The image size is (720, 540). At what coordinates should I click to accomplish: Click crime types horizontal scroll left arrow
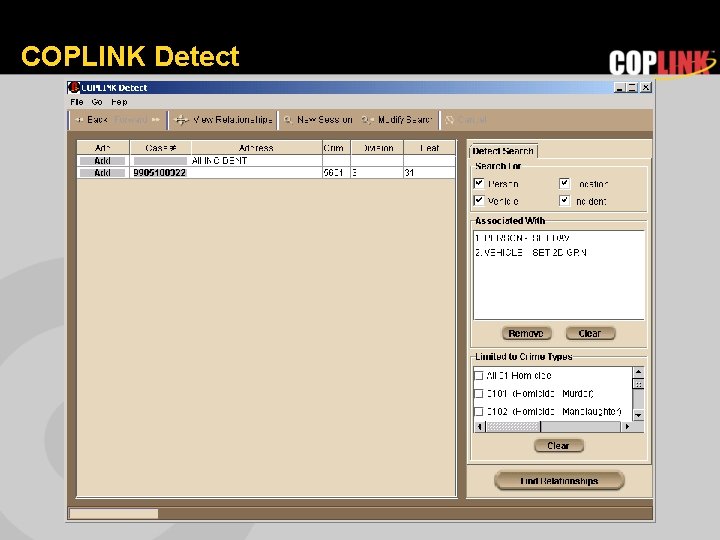pyautogui.click(x=480, y=427)
